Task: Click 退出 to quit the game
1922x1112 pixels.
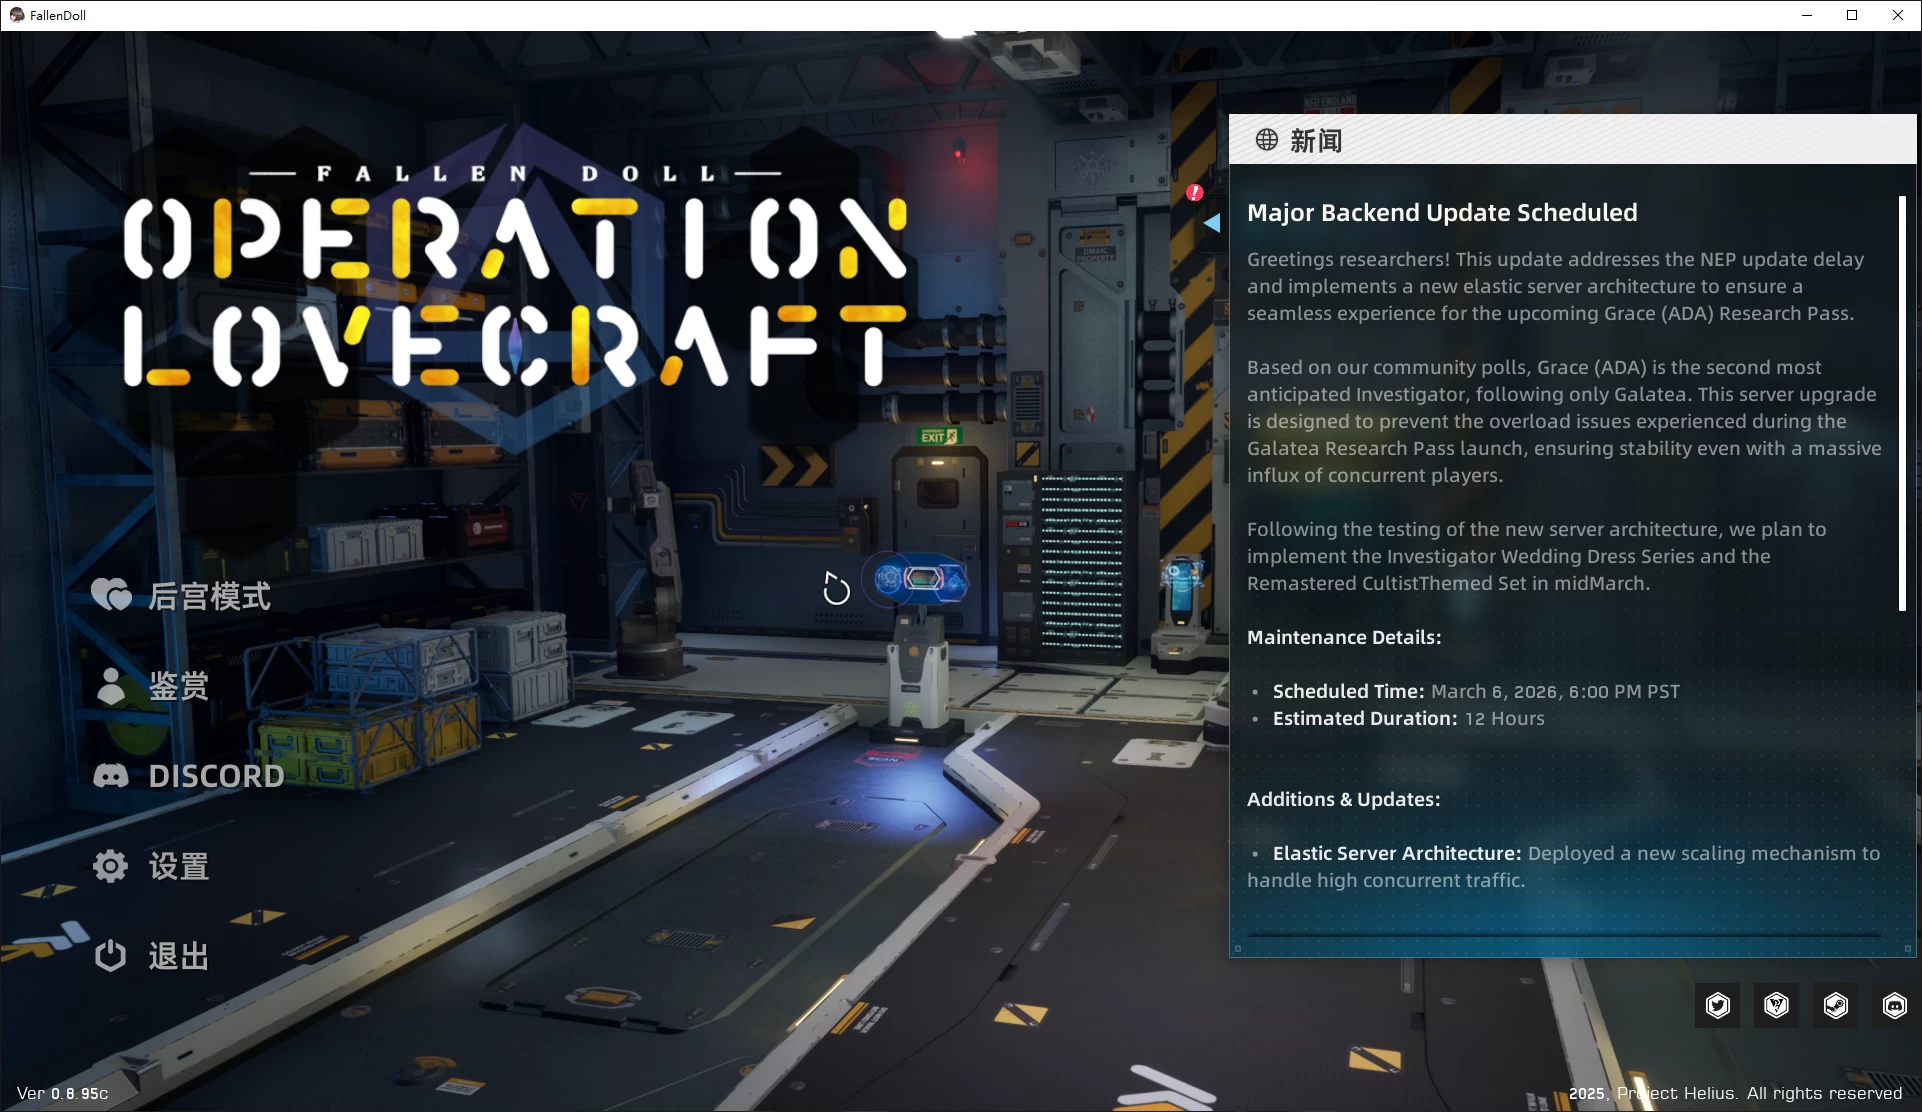Action: coord(179,956)
